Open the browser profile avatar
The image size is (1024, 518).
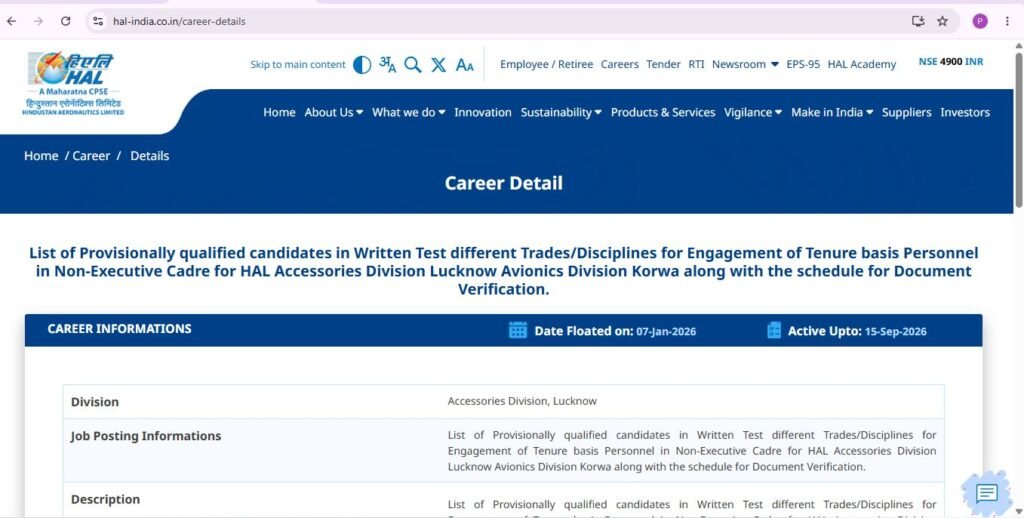[x=980, y=21]
